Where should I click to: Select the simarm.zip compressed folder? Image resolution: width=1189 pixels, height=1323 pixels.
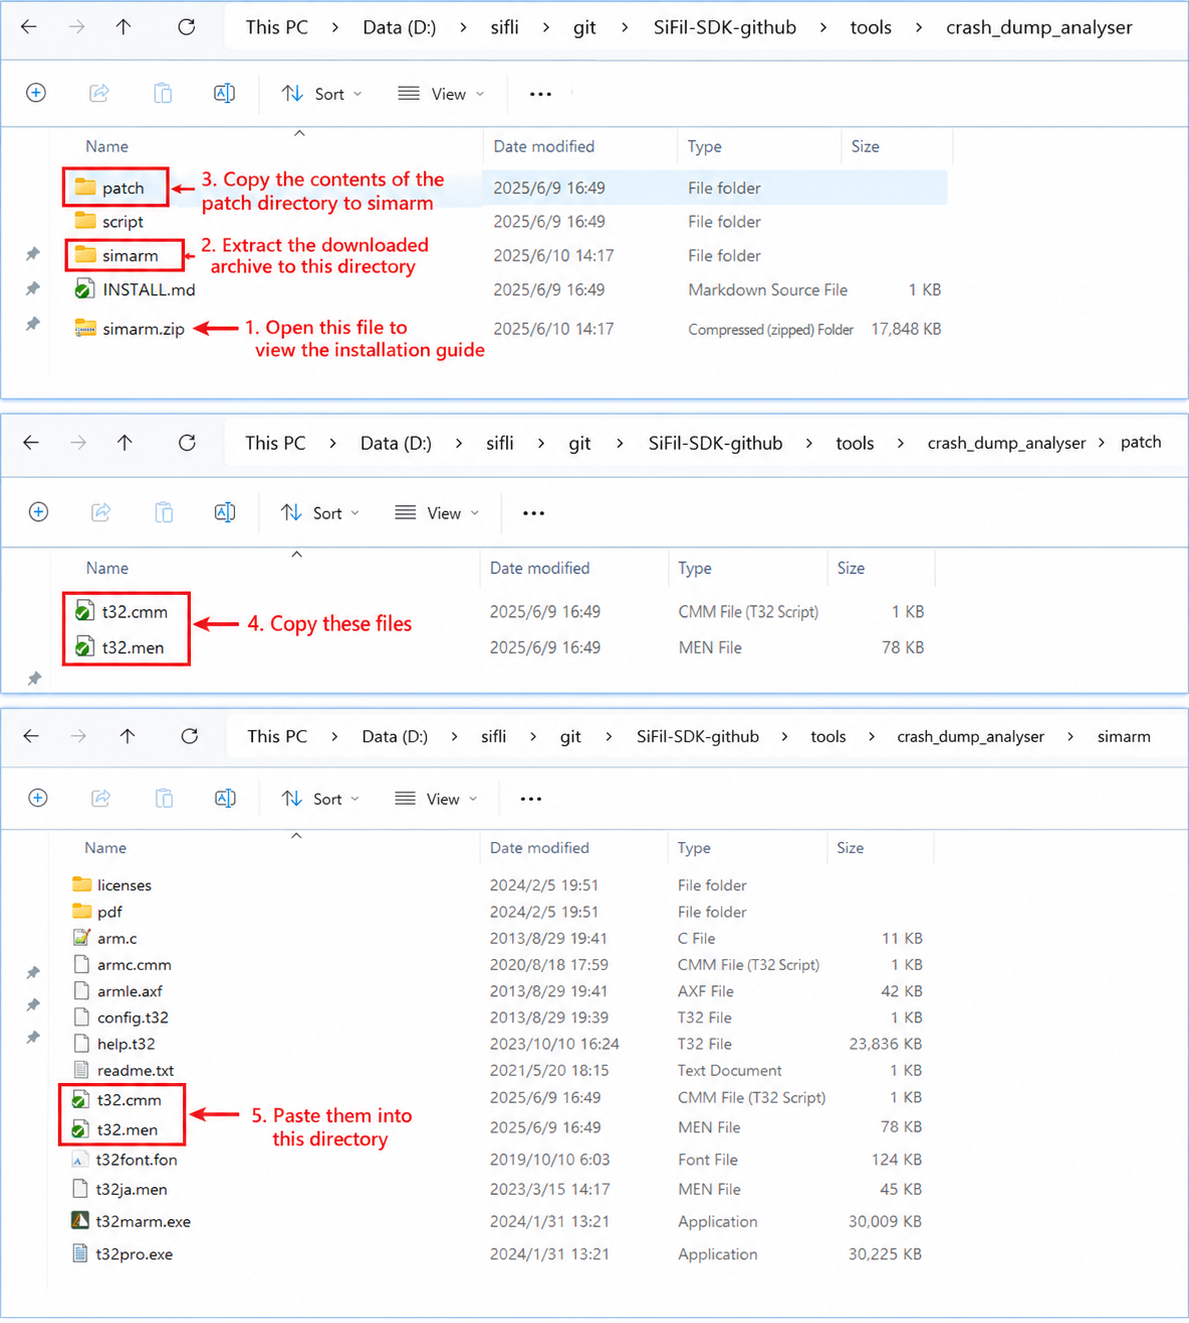[130, 328]
